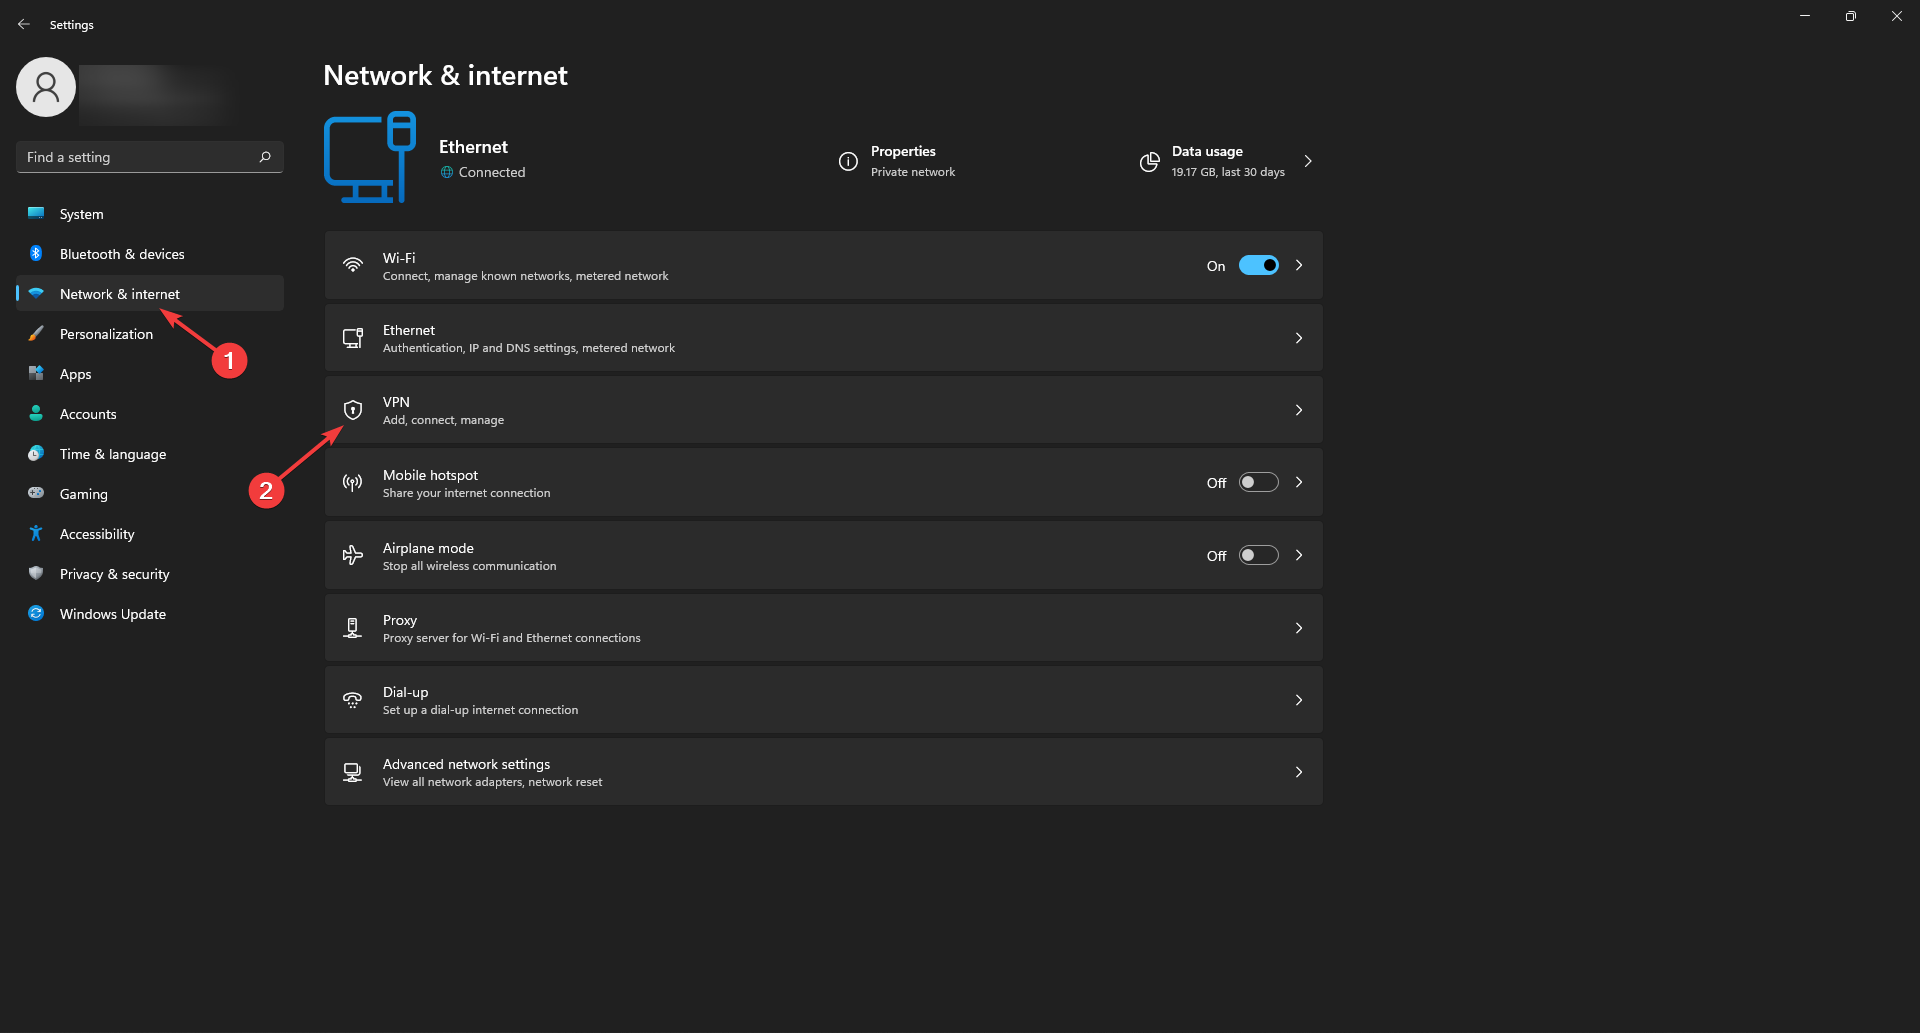The width and height of the screenshot is (1920, 1033).
Task: Open Dial-up row chevron arrow
Action: click(x=1299, y=700)
